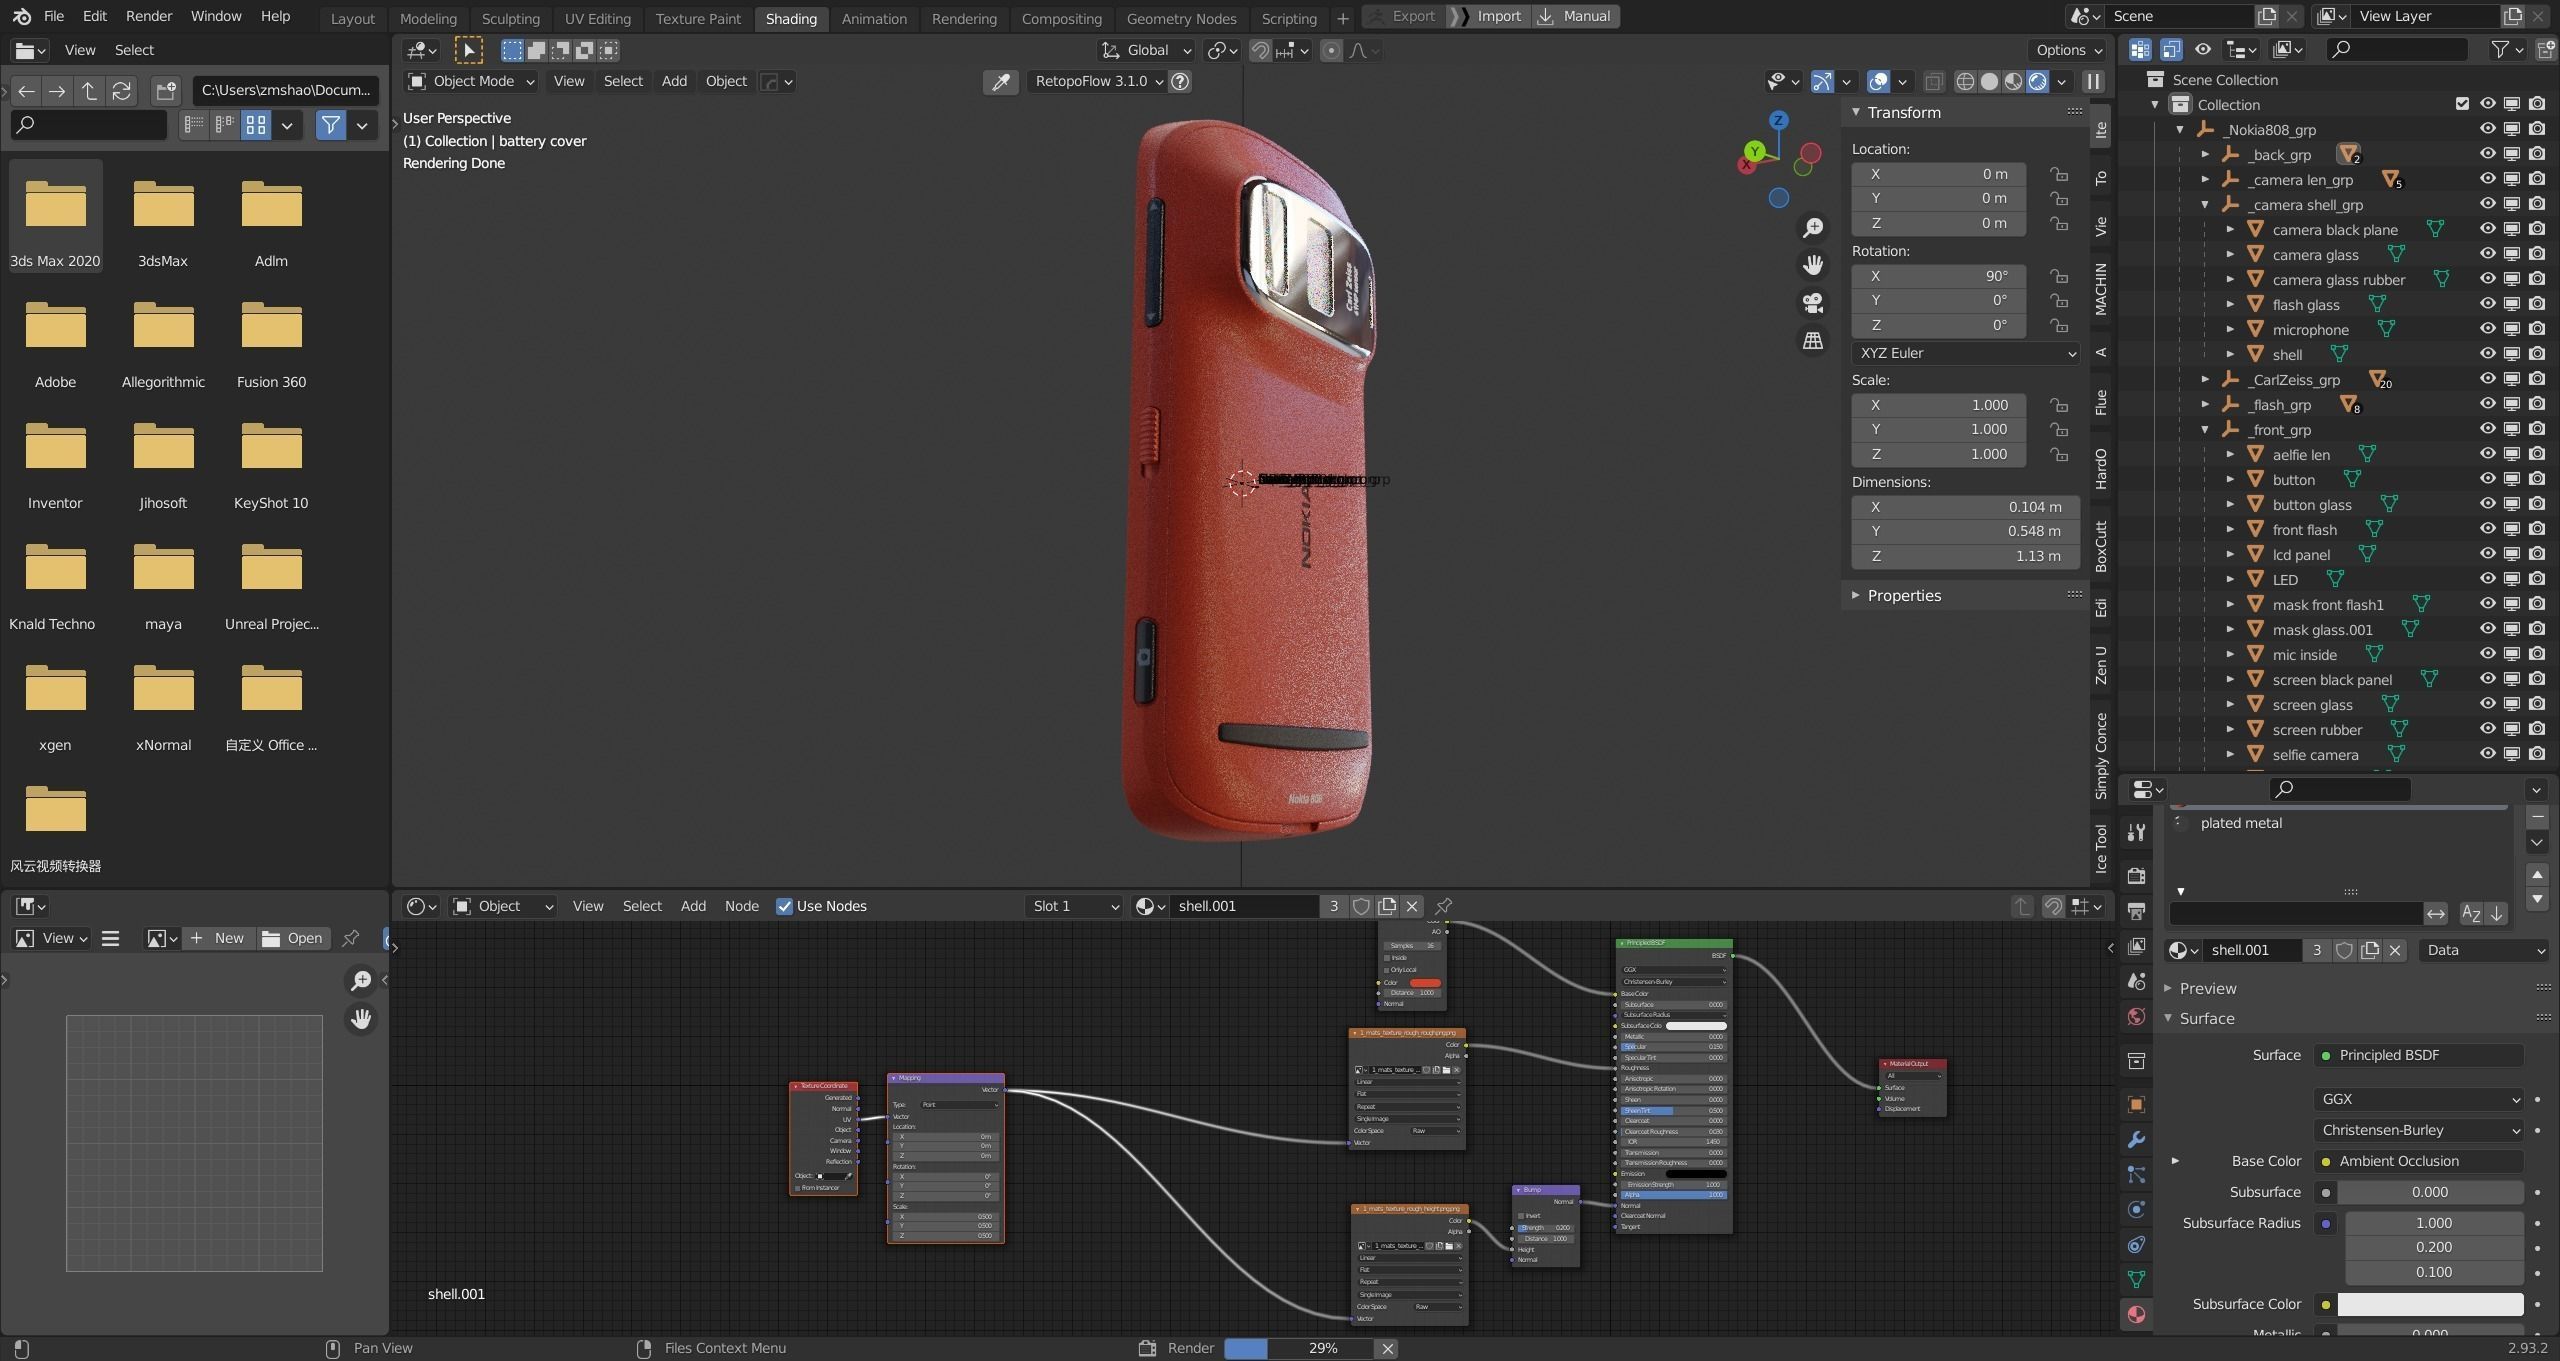Click Open image button in image editor
Viewport: 2560px width, 1361px height.
293,938
